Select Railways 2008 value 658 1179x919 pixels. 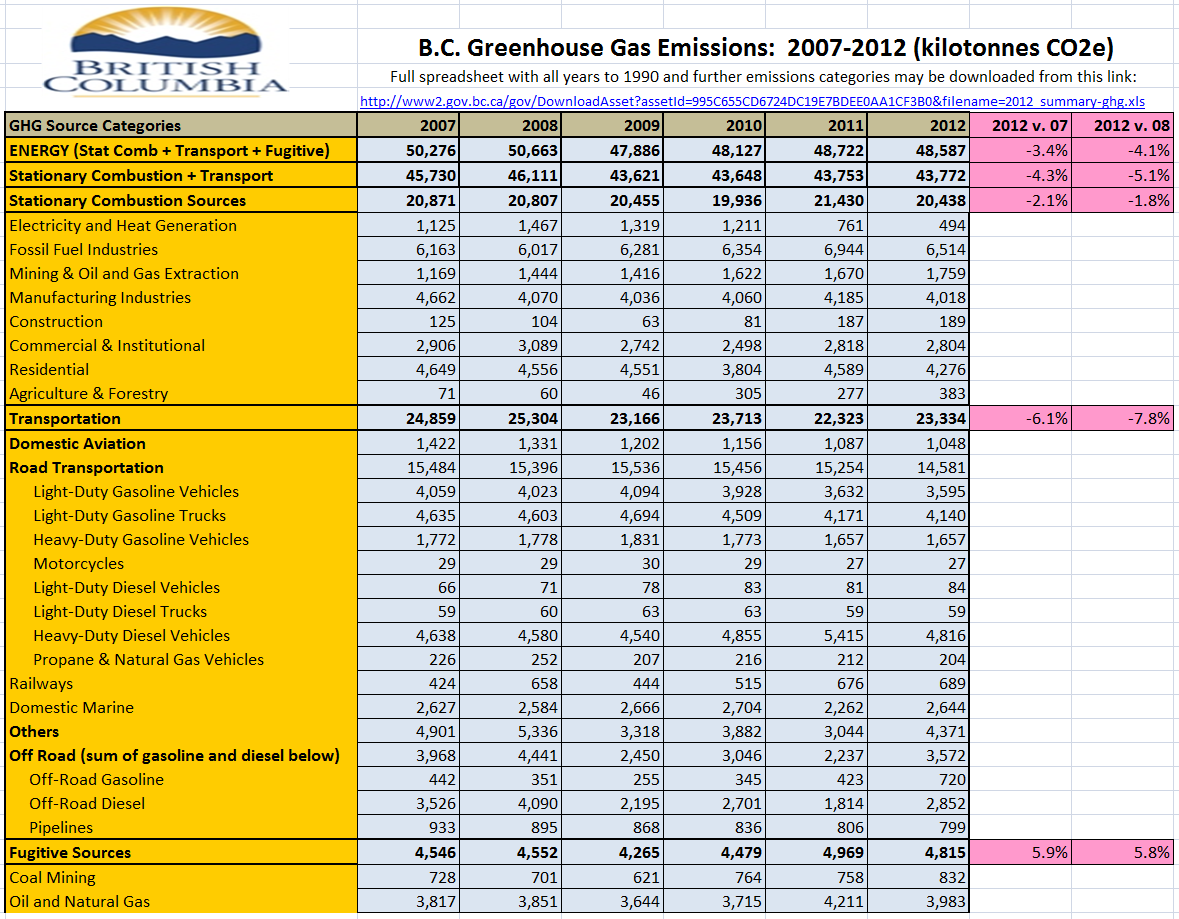coord(511,684)
